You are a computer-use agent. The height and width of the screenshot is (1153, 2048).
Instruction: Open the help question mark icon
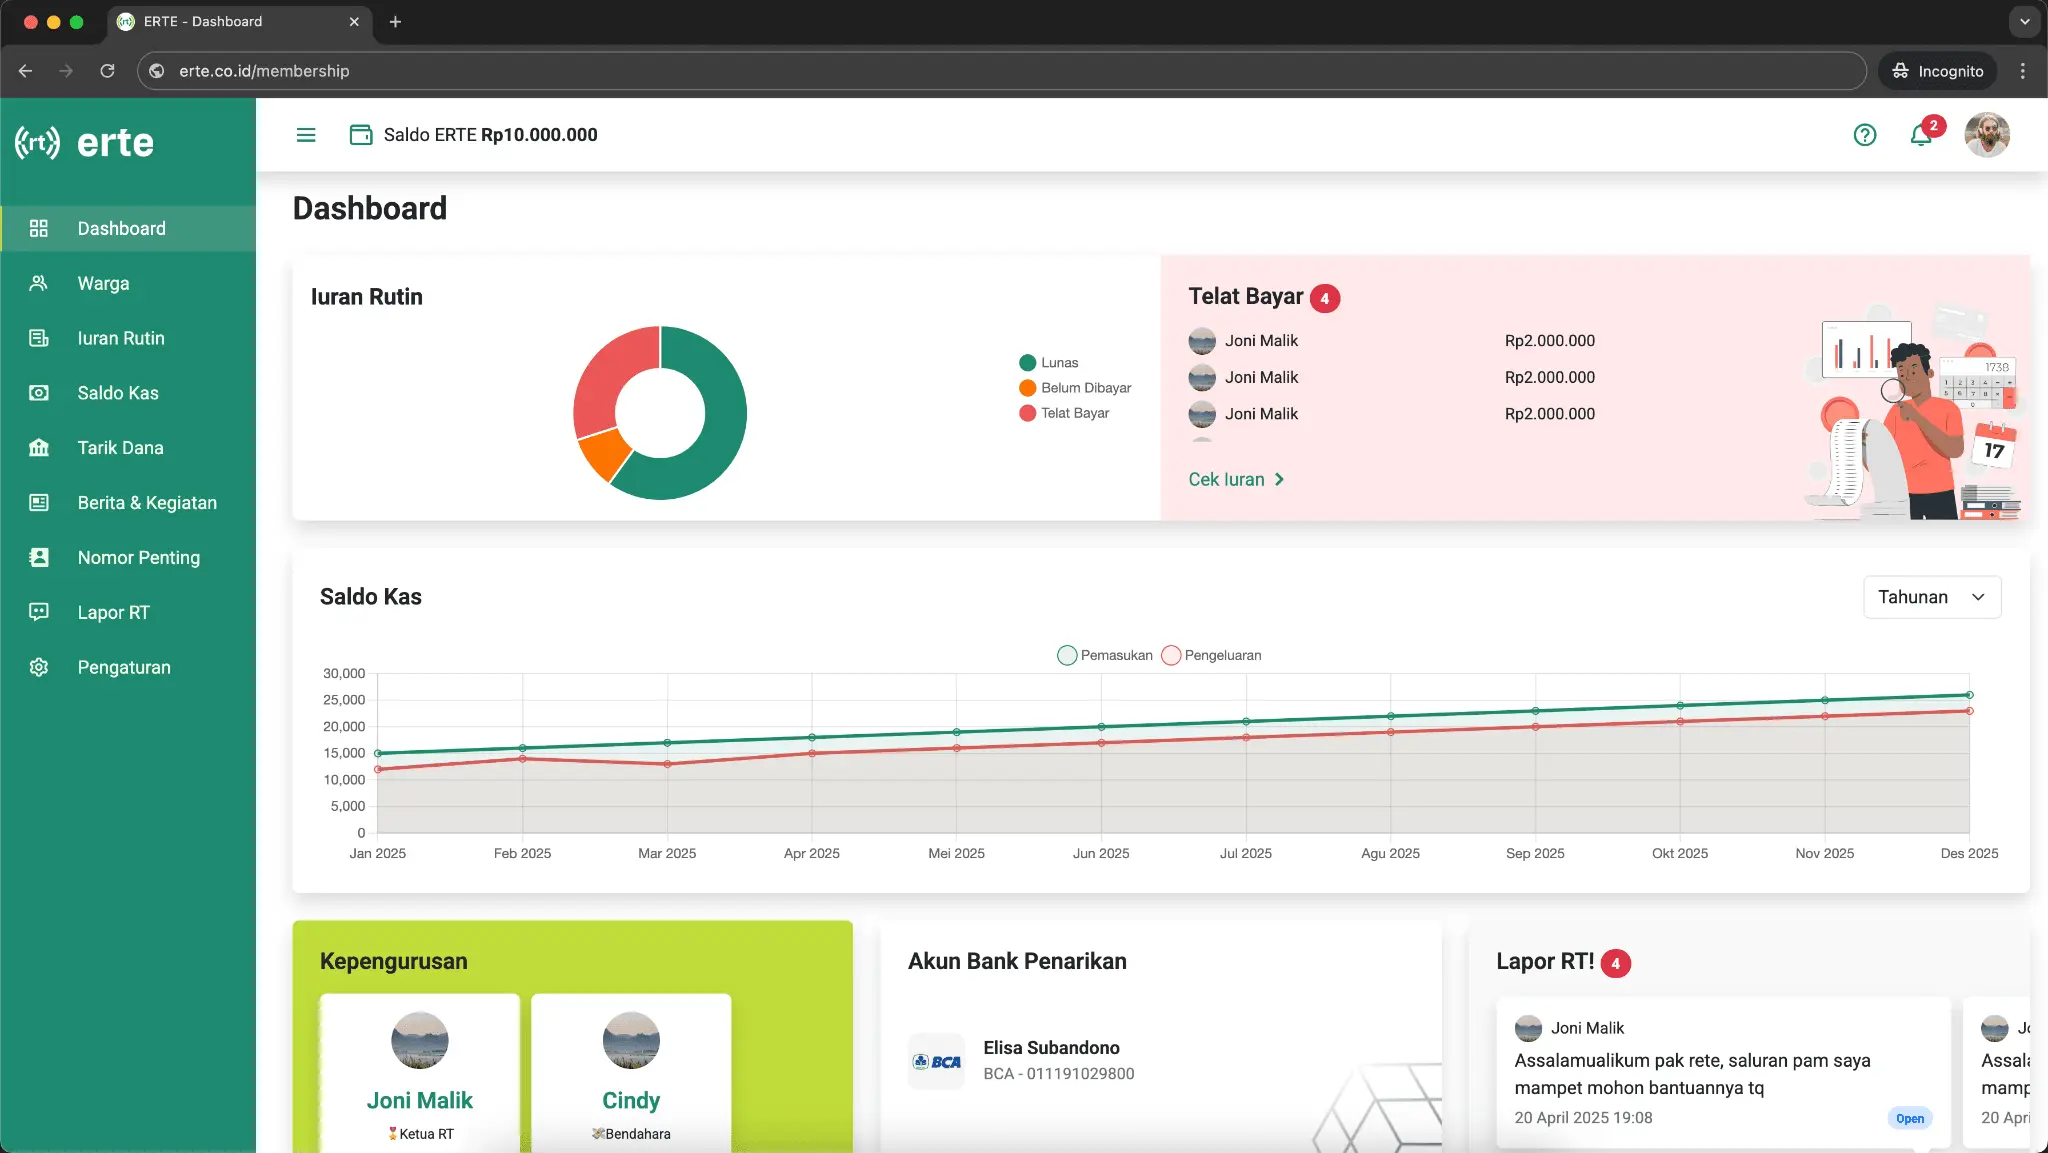tap(1864, 135)
